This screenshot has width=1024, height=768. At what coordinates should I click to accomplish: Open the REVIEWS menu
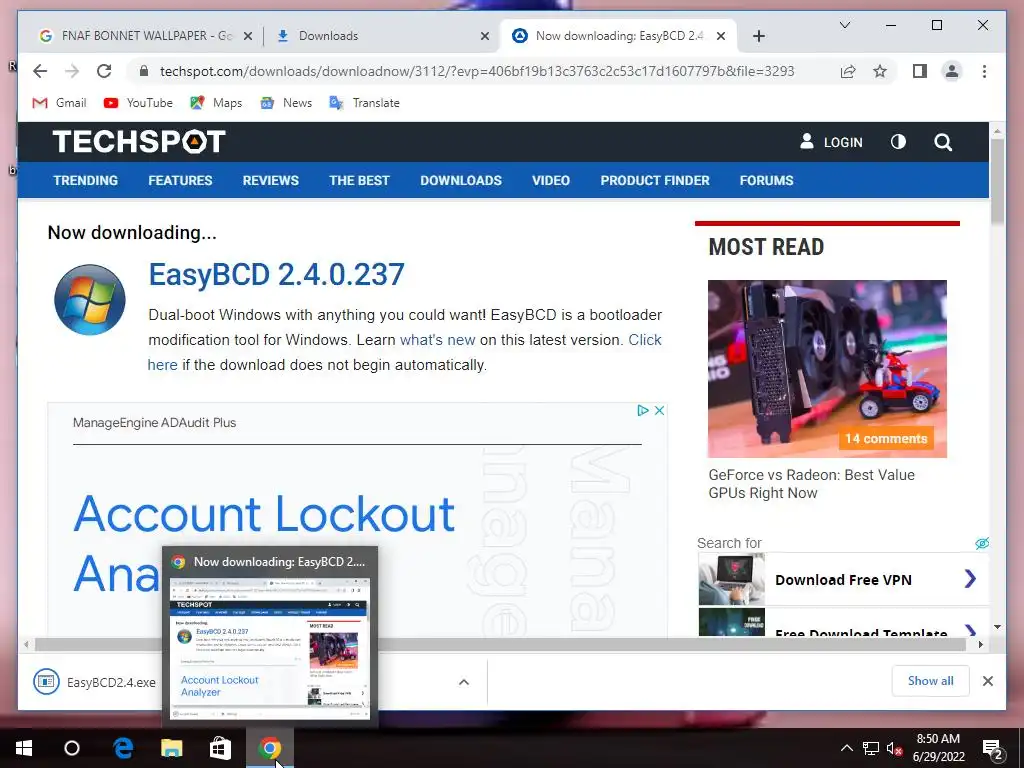270,180
